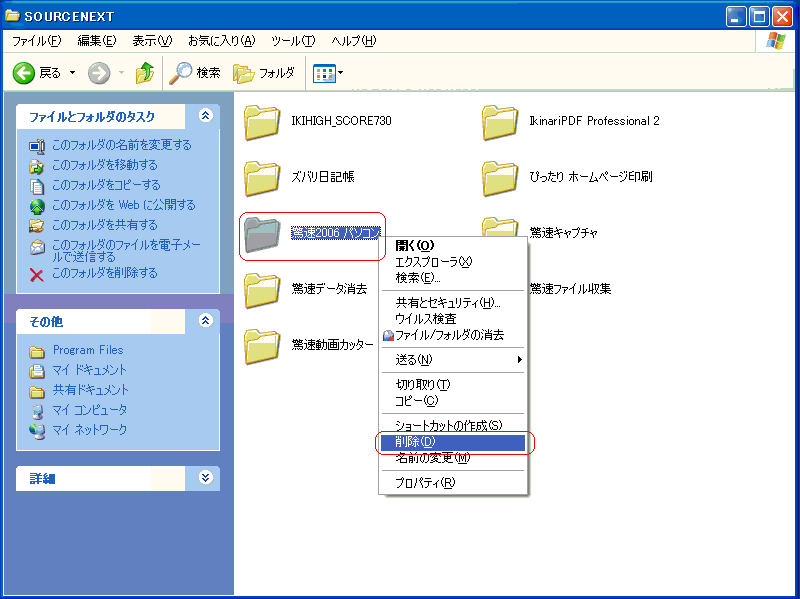Select the IkinariPDF Professional 2 folder icon
The image size is (800, 599).
tap(500, 122)
